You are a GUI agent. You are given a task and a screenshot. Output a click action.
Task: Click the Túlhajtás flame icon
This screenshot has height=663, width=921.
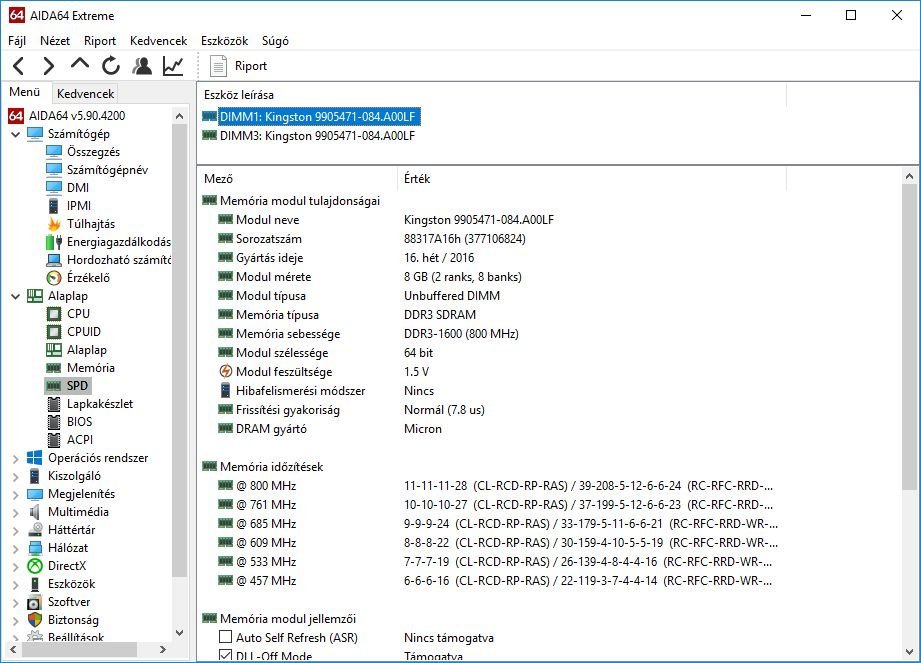pyautogui.click(x=54, y=224)
